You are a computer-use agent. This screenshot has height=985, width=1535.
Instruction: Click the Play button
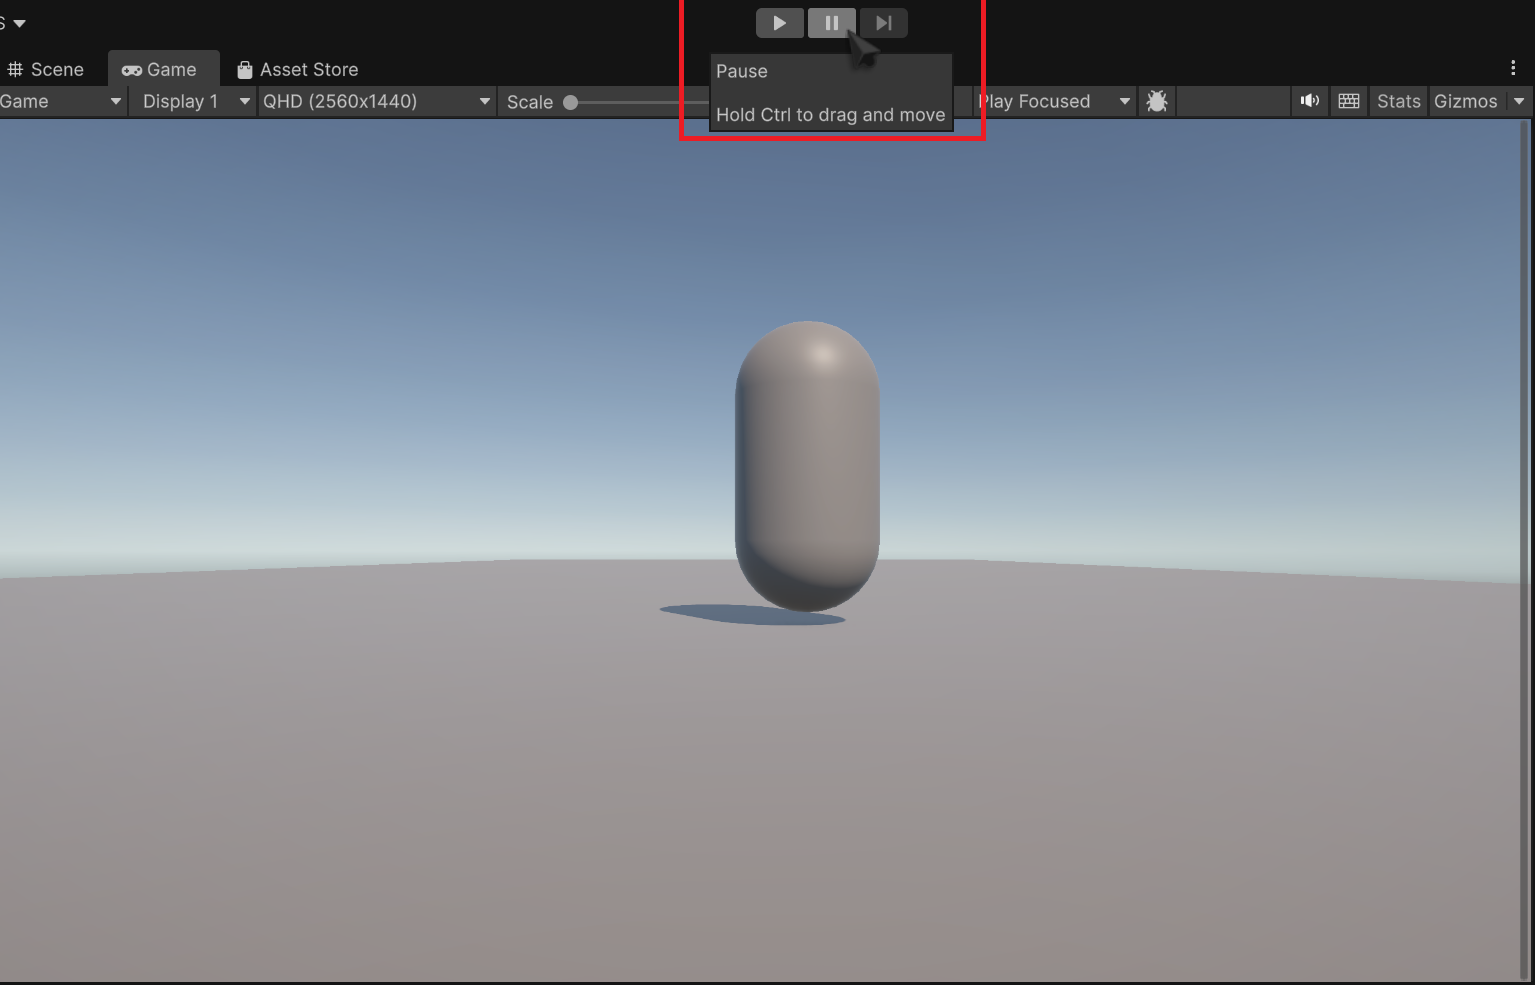779,22
